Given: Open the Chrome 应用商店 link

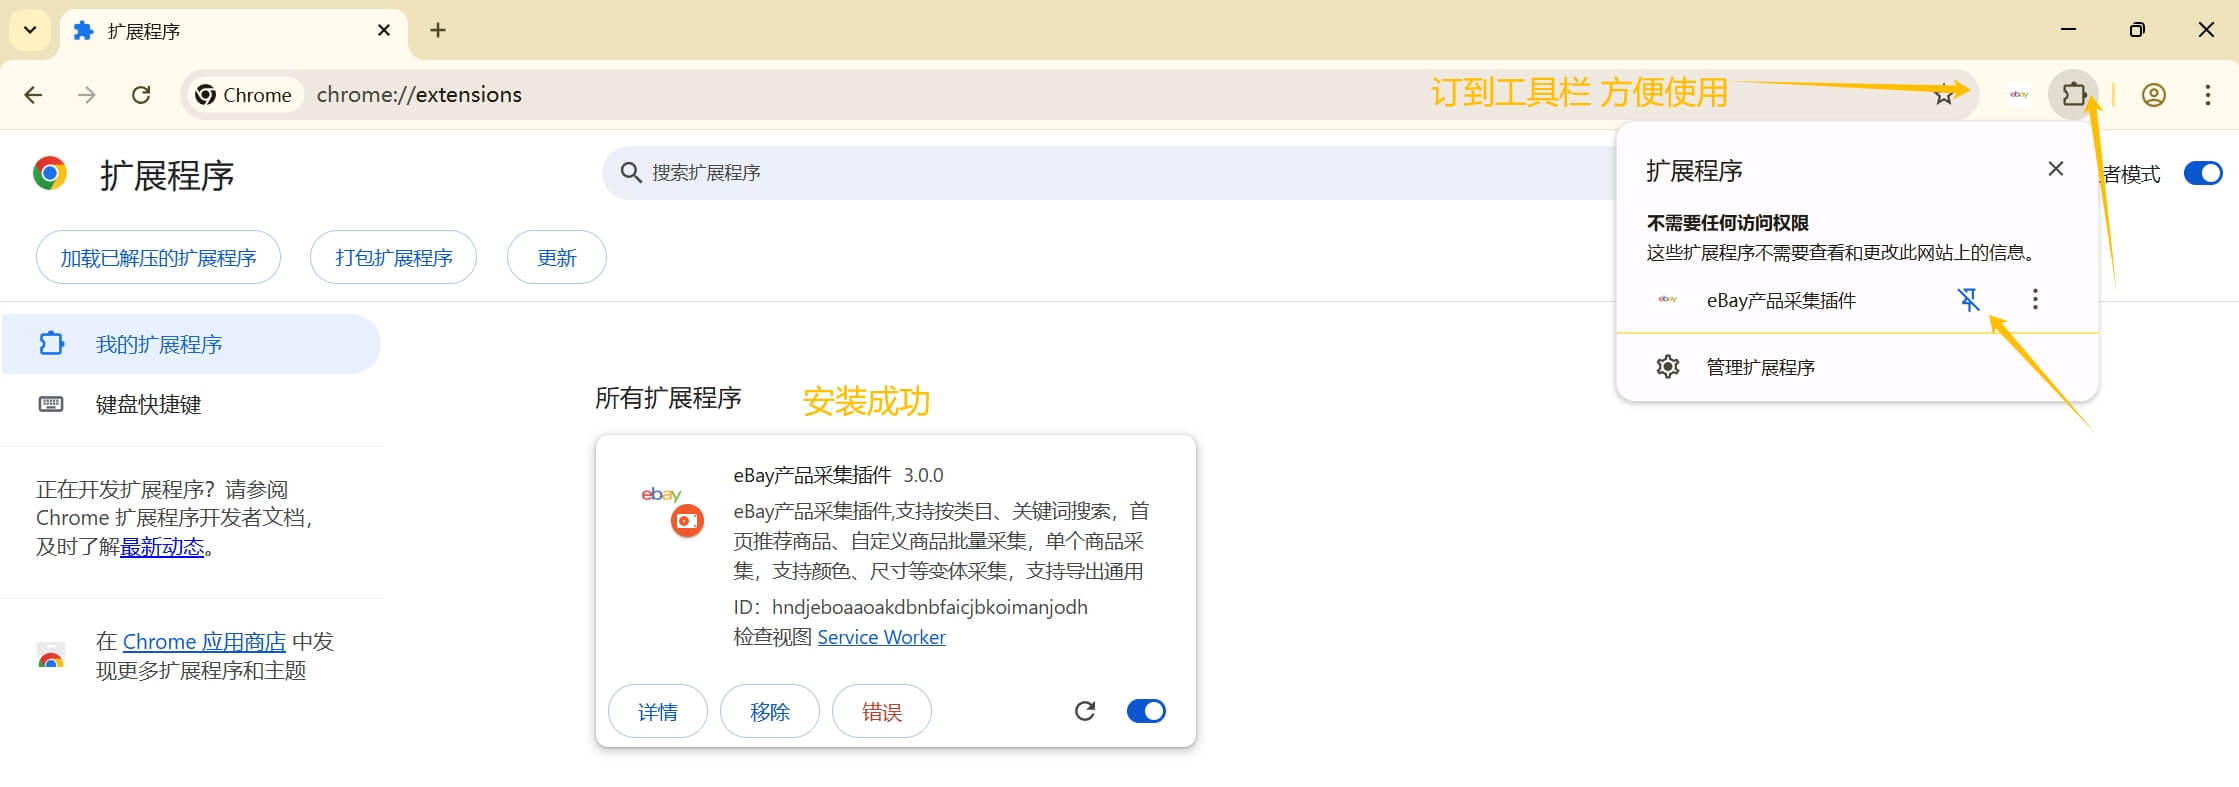Looking at the screenshot, I should point(204,642).
